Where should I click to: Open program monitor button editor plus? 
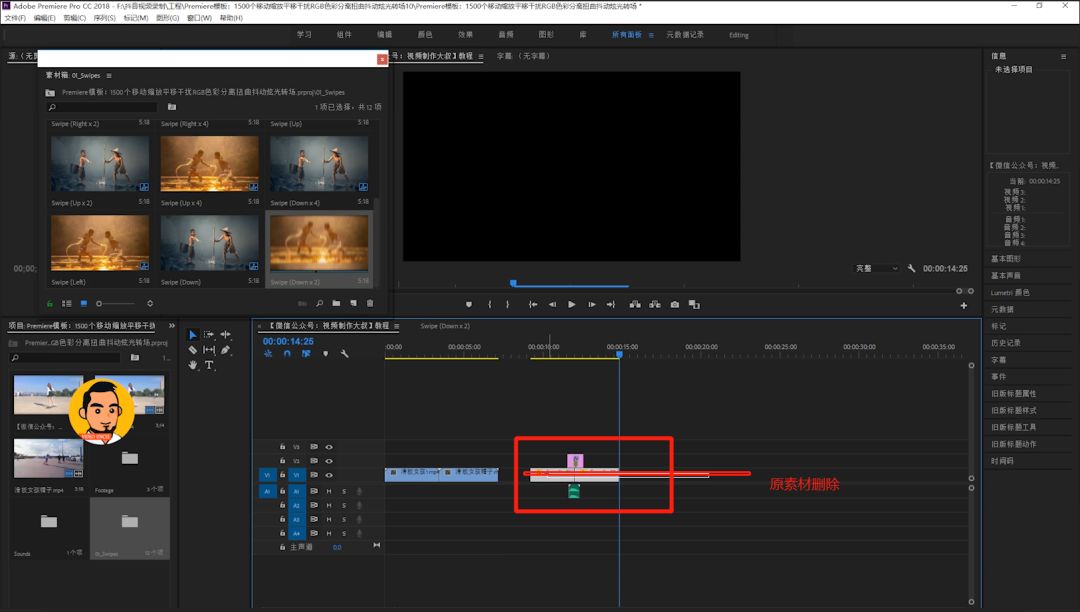click(964, 306)
